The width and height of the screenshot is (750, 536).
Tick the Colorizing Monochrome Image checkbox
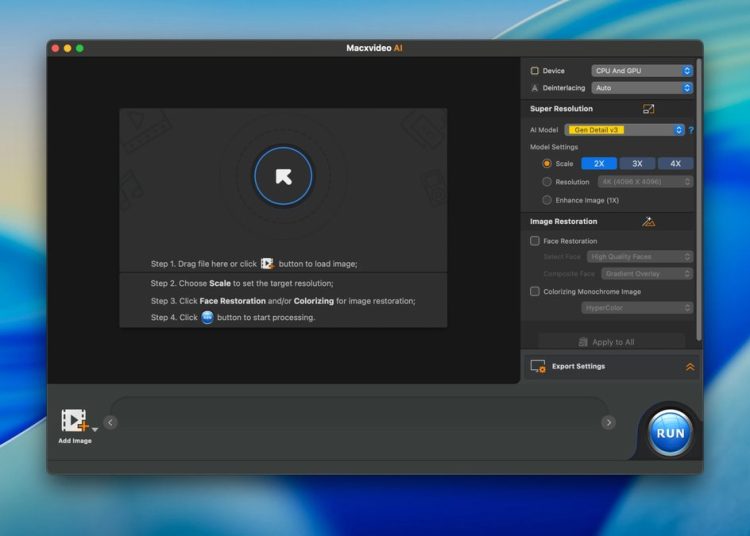[535, 292]
